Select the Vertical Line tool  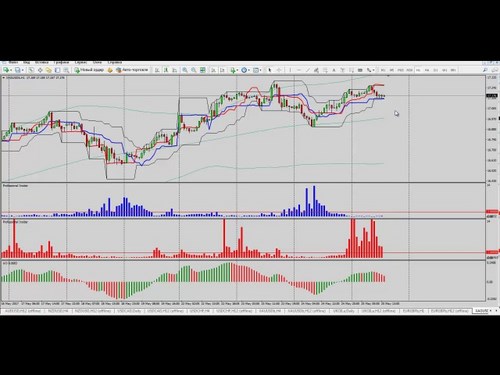pyautogui.click(x=290, y=70)
